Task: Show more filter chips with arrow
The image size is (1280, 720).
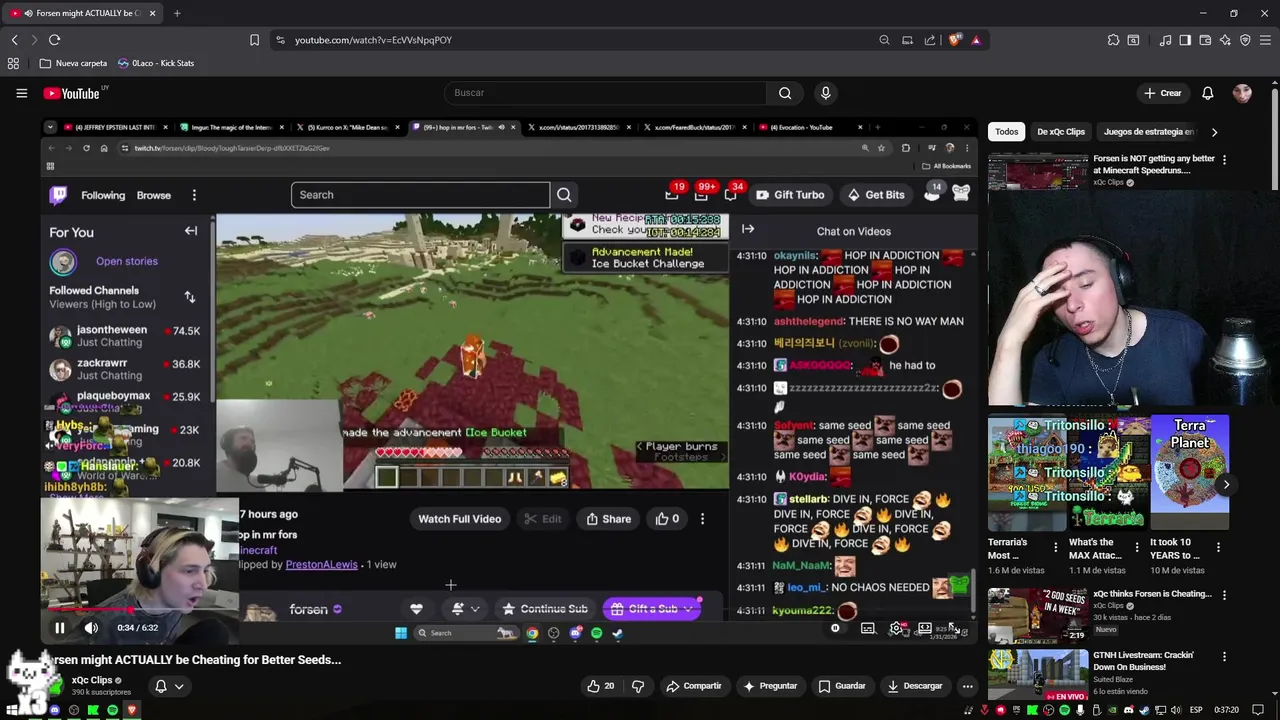Action: coord(1214,131)
